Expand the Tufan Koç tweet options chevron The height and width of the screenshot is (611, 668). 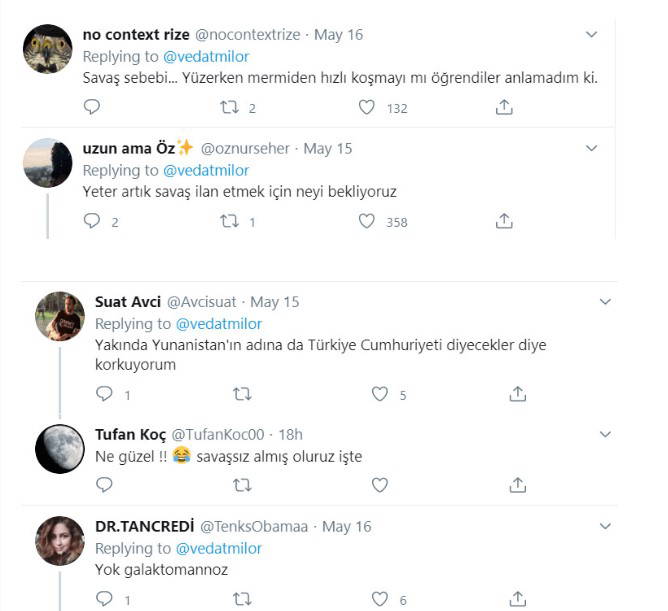tap(604, 435)
